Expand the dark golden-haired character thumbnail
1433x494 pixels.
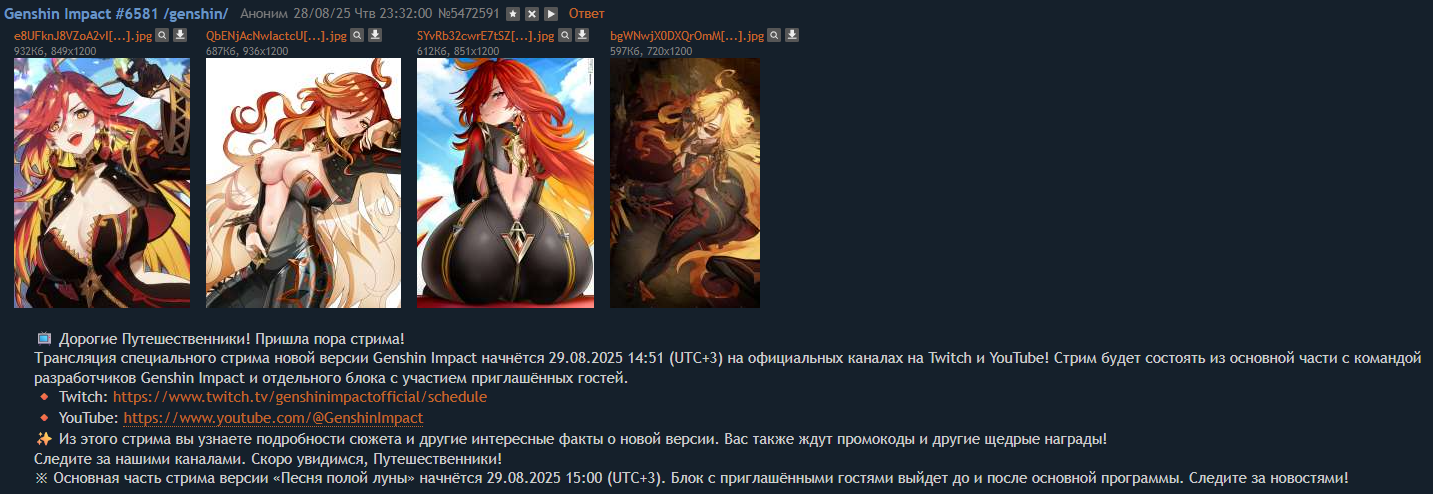(685, 183)
